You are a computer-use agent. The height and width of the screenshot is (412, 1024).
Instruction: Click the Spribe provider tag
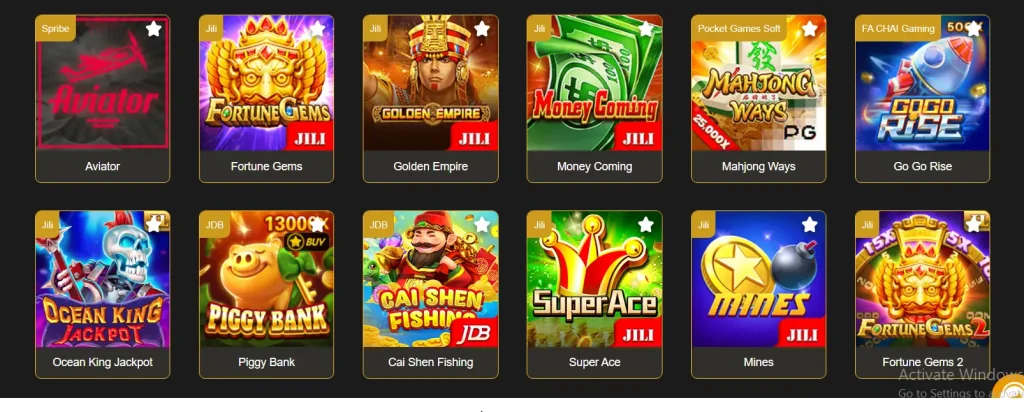(56, 28)
